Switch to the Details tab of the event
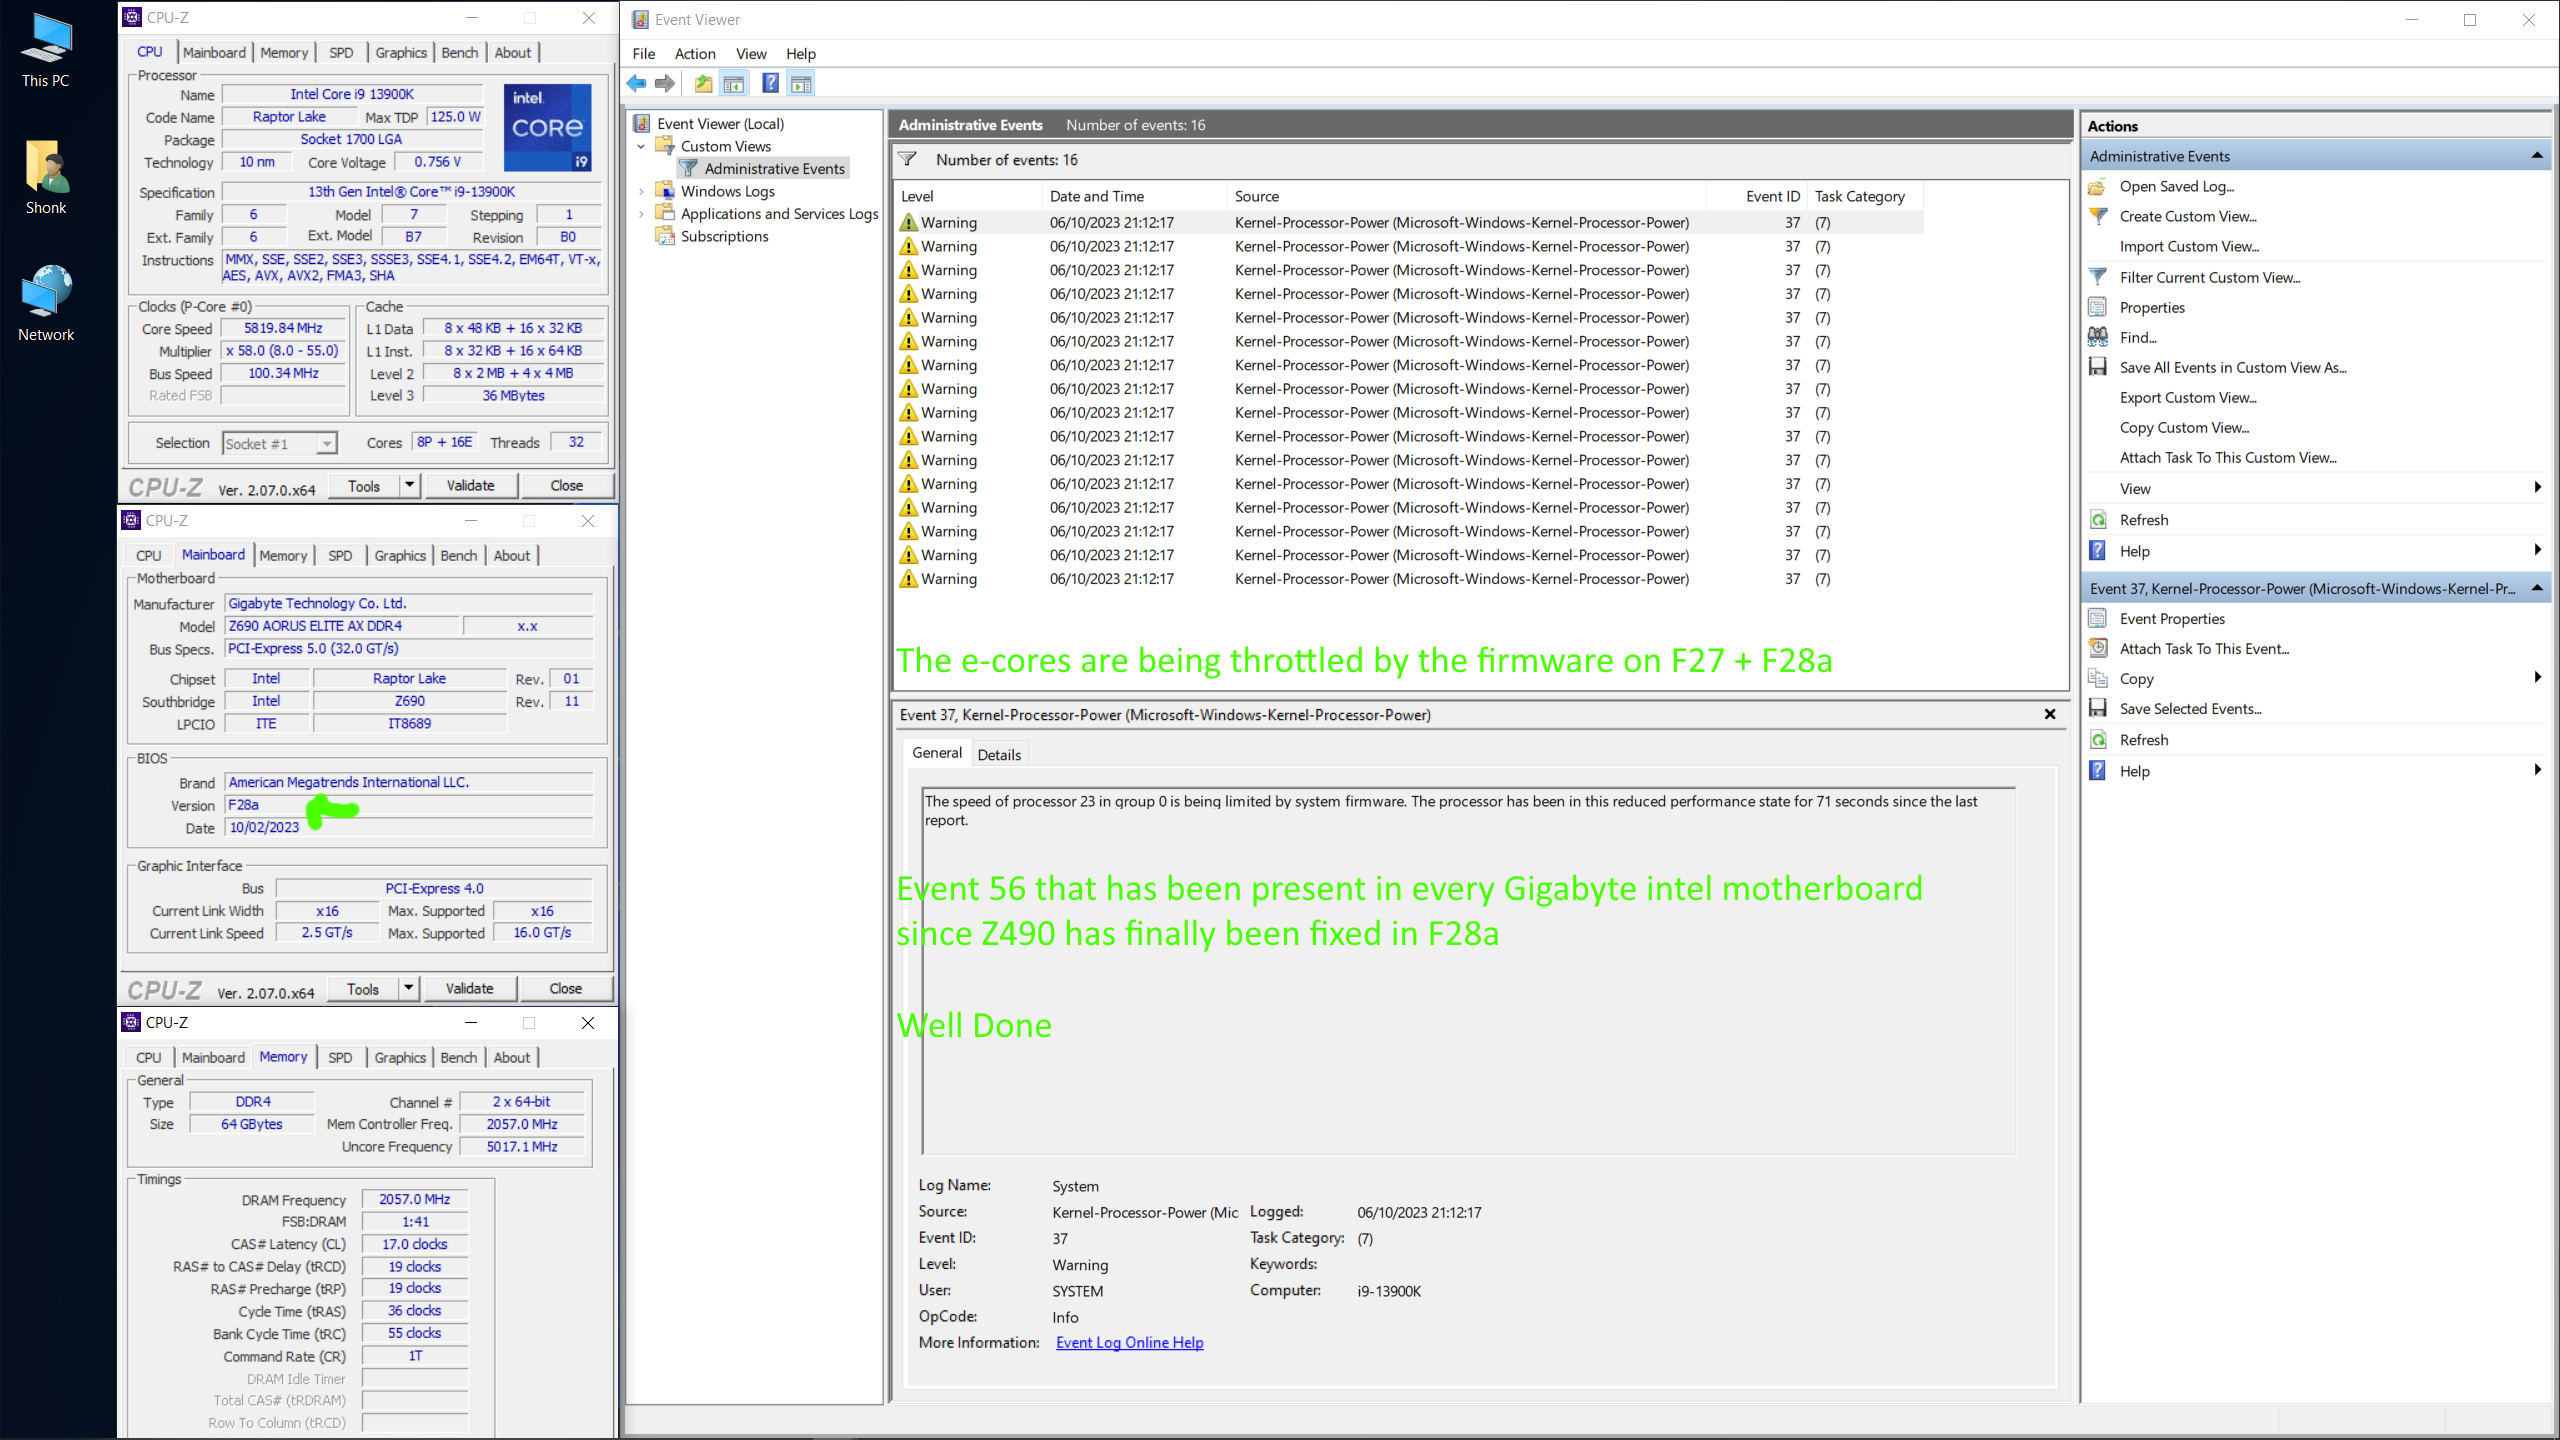 (999, 755)
